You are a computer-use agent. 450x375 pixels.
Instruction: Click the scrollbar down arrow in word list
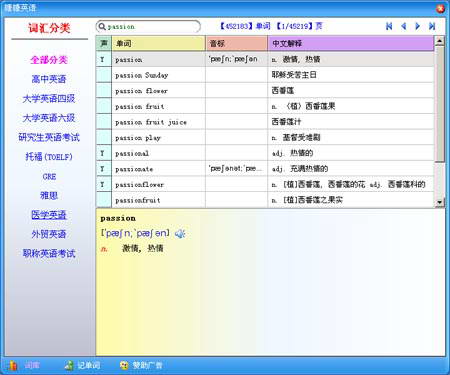(x=440, y=202)
